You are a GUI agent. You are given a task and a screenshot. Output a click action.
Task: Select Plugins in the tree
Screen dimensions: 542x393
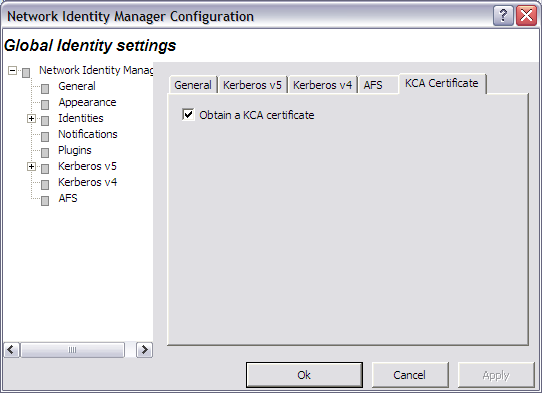75,150
